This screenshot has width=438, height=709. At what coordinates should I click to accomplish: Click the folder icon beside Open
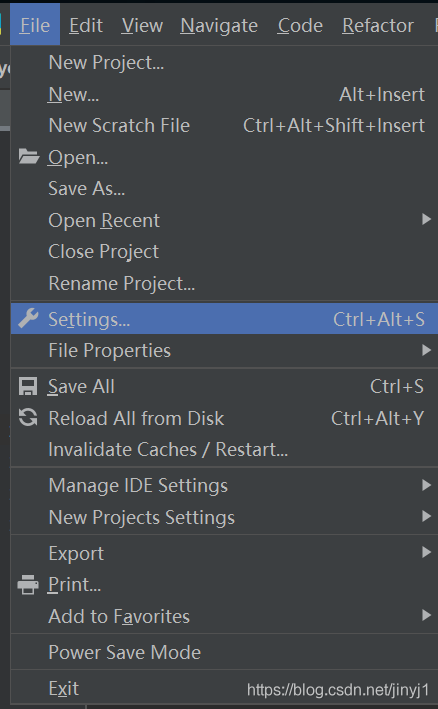pyautogui.click(x=28, y=157)
